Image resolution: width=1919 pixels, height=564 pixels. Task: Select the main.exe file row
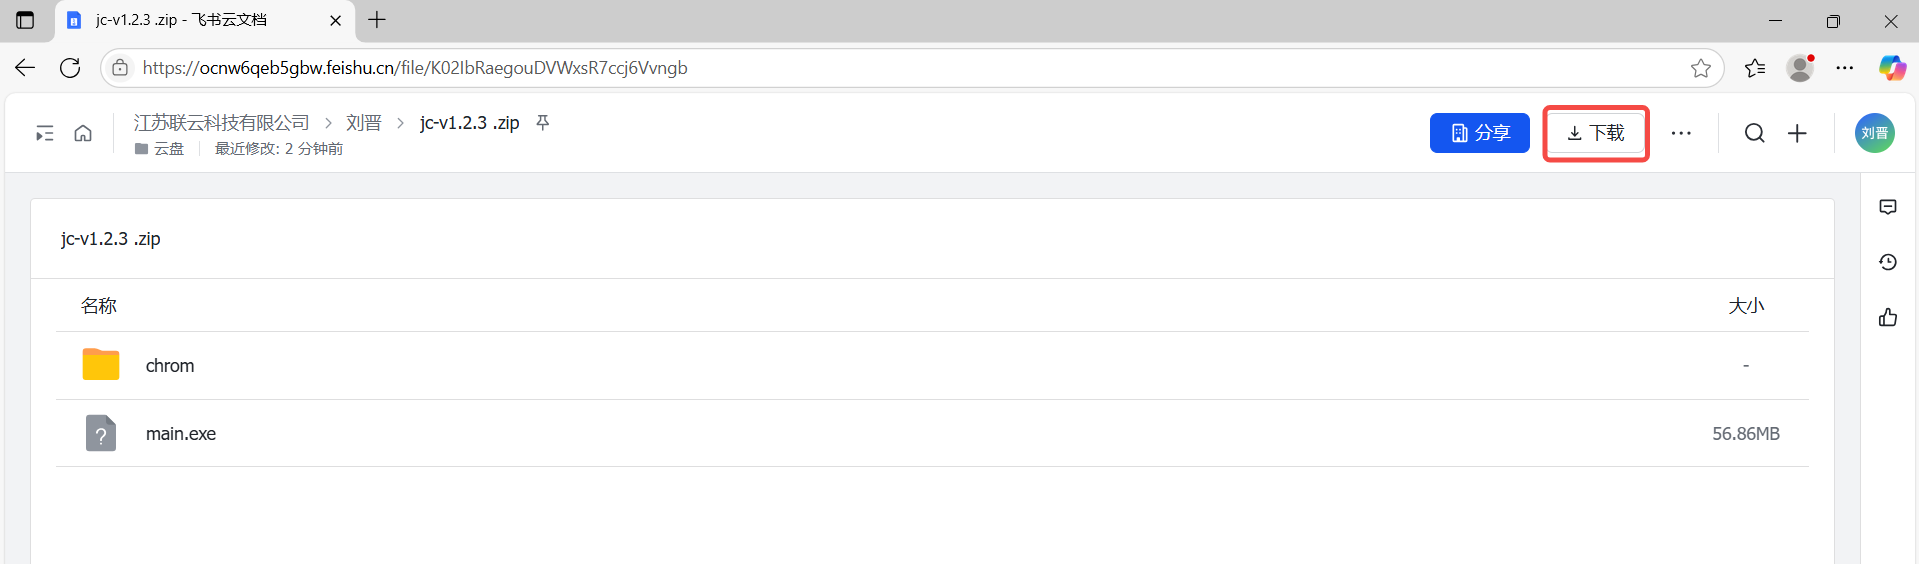coord(932,434)
